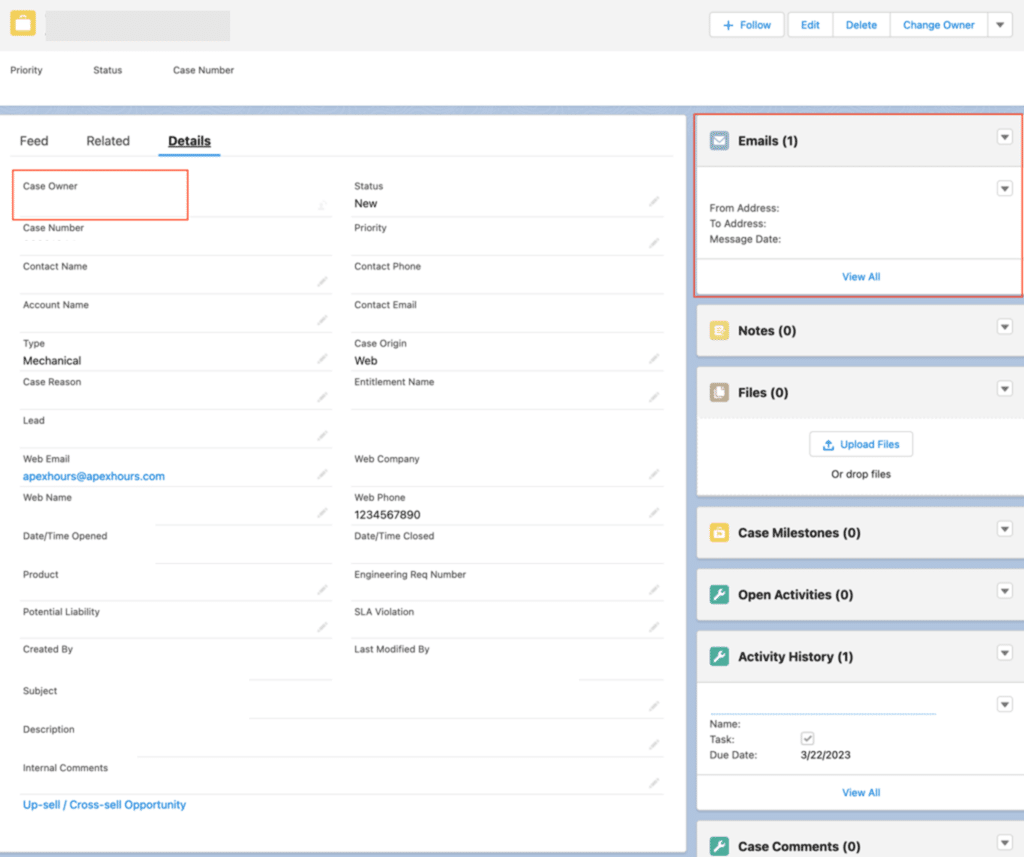Open the Case Milestones dropdown arrow
This screenshot has height=857, width=1024.
[1004, 530]
